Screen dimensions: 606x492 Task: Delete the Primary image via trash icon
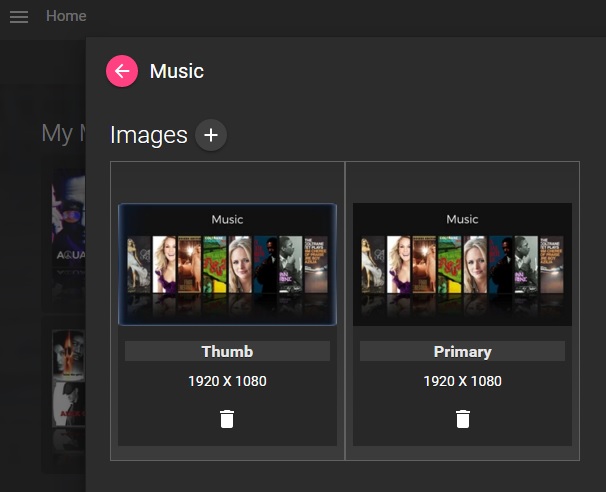462,419
